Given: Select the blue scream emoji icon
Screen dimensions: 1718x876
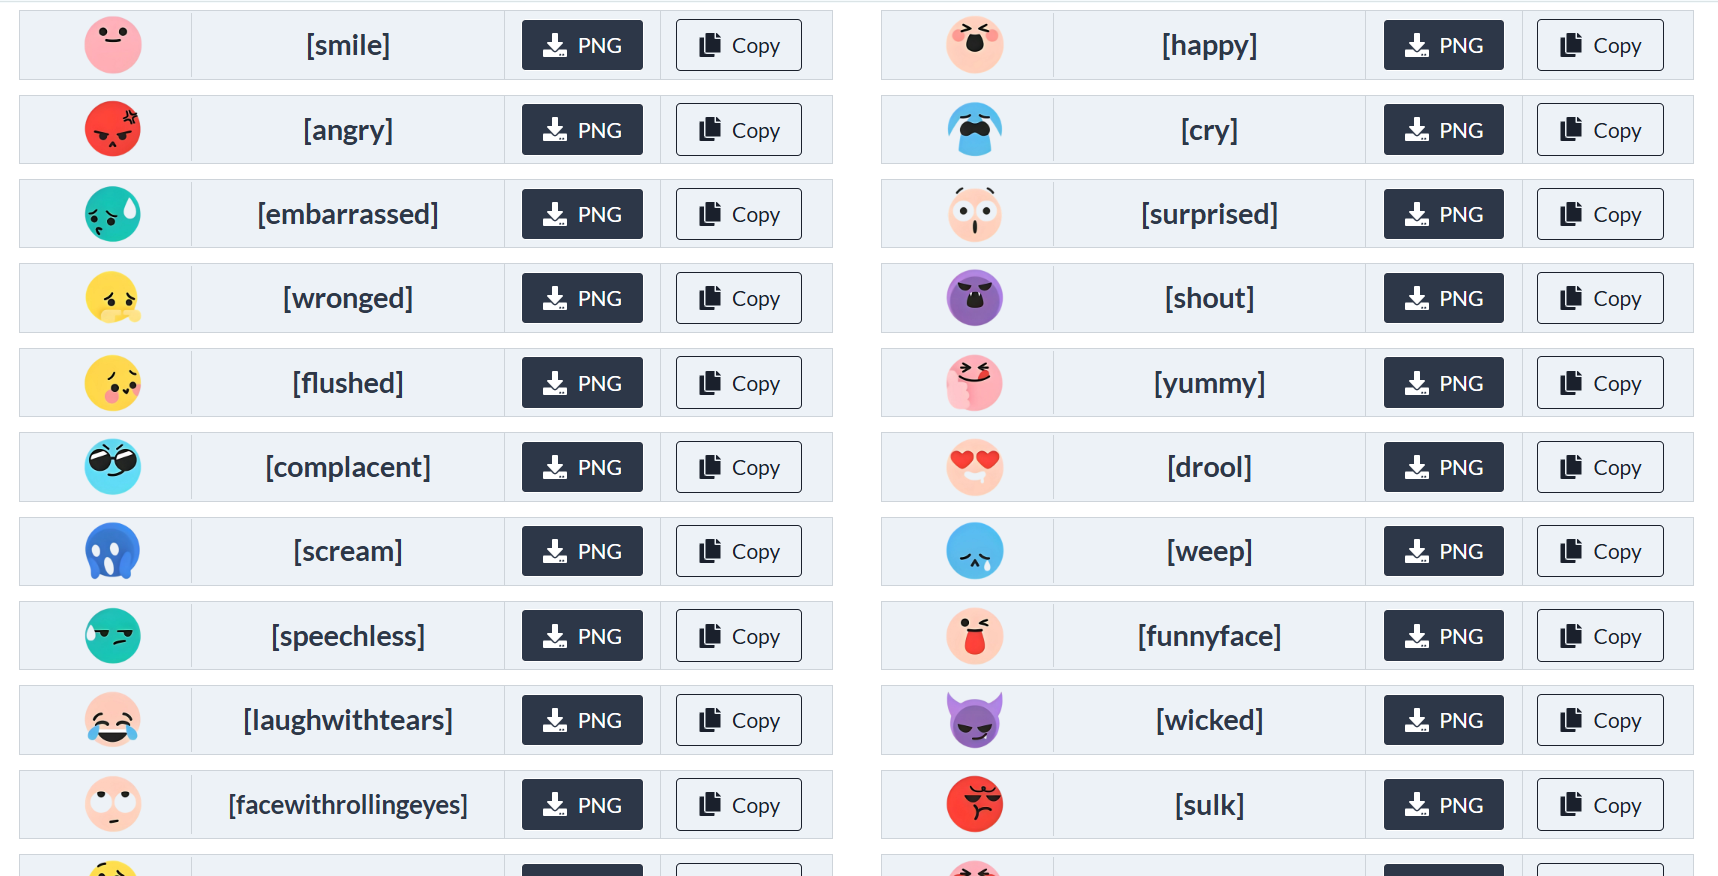Looking at the screenshot, I should (113, 551).
